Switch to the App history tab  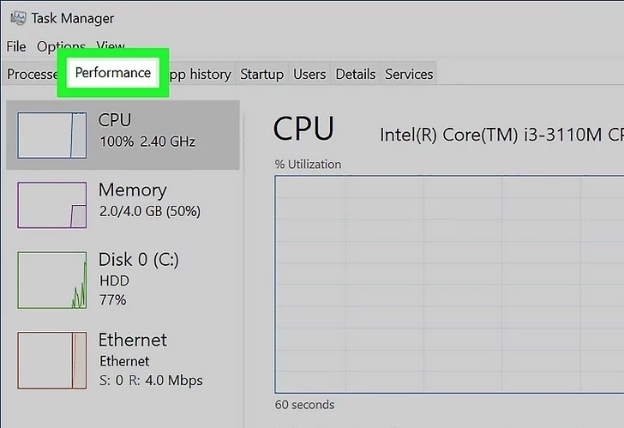point(200,74)
